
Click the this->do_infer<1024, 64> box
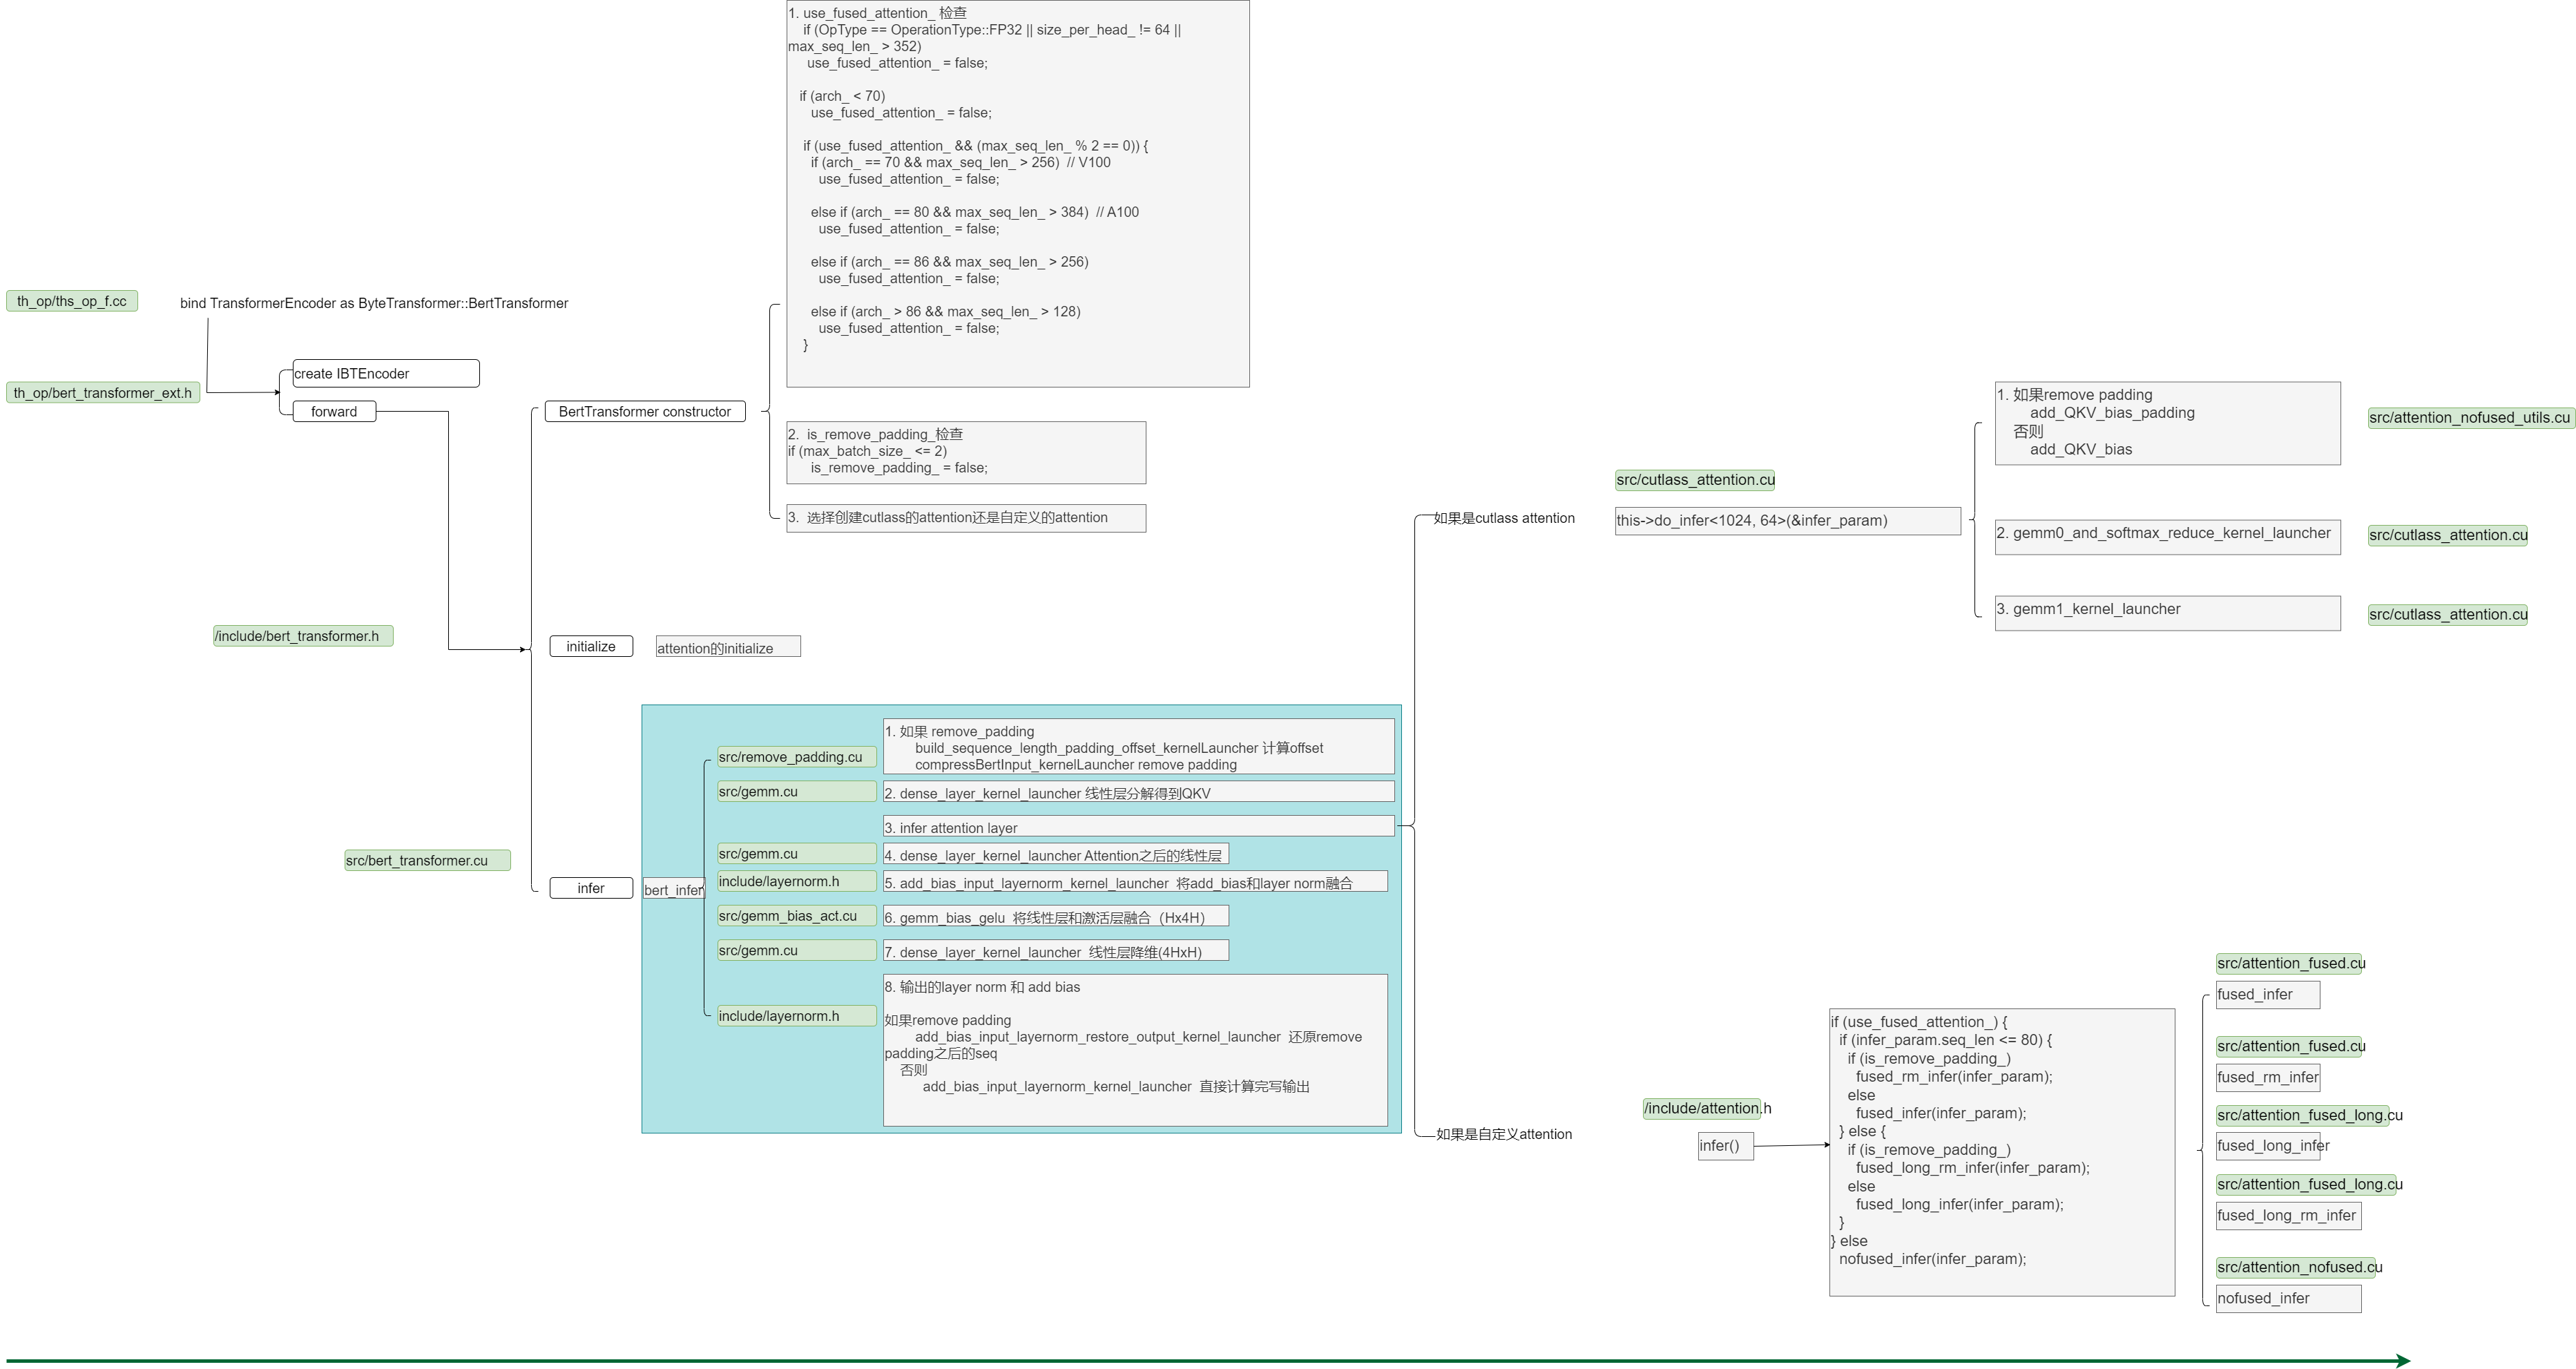tap(1787, 520)
